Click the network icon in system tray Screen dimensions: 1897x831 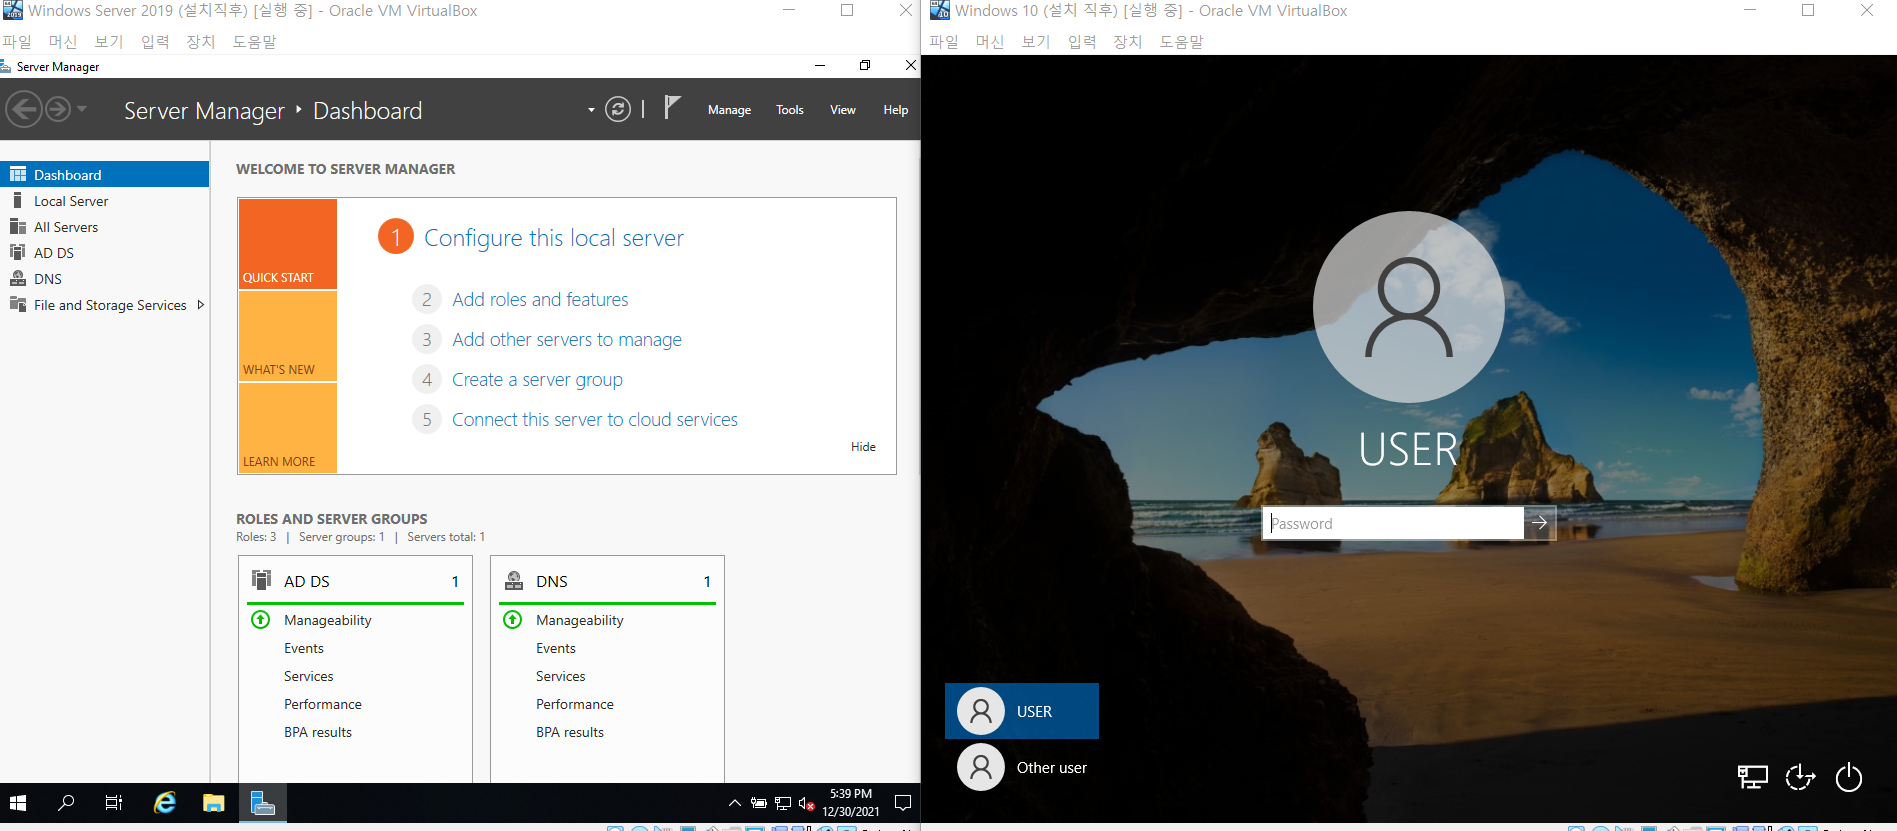(x=783, y=803)
